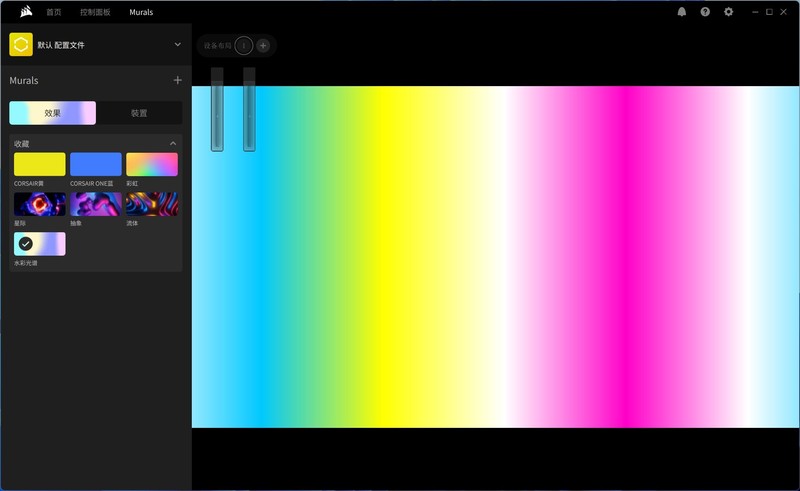Apply the 彩虹 rainbow effect

pyautogui.click(x=152, y=164)
